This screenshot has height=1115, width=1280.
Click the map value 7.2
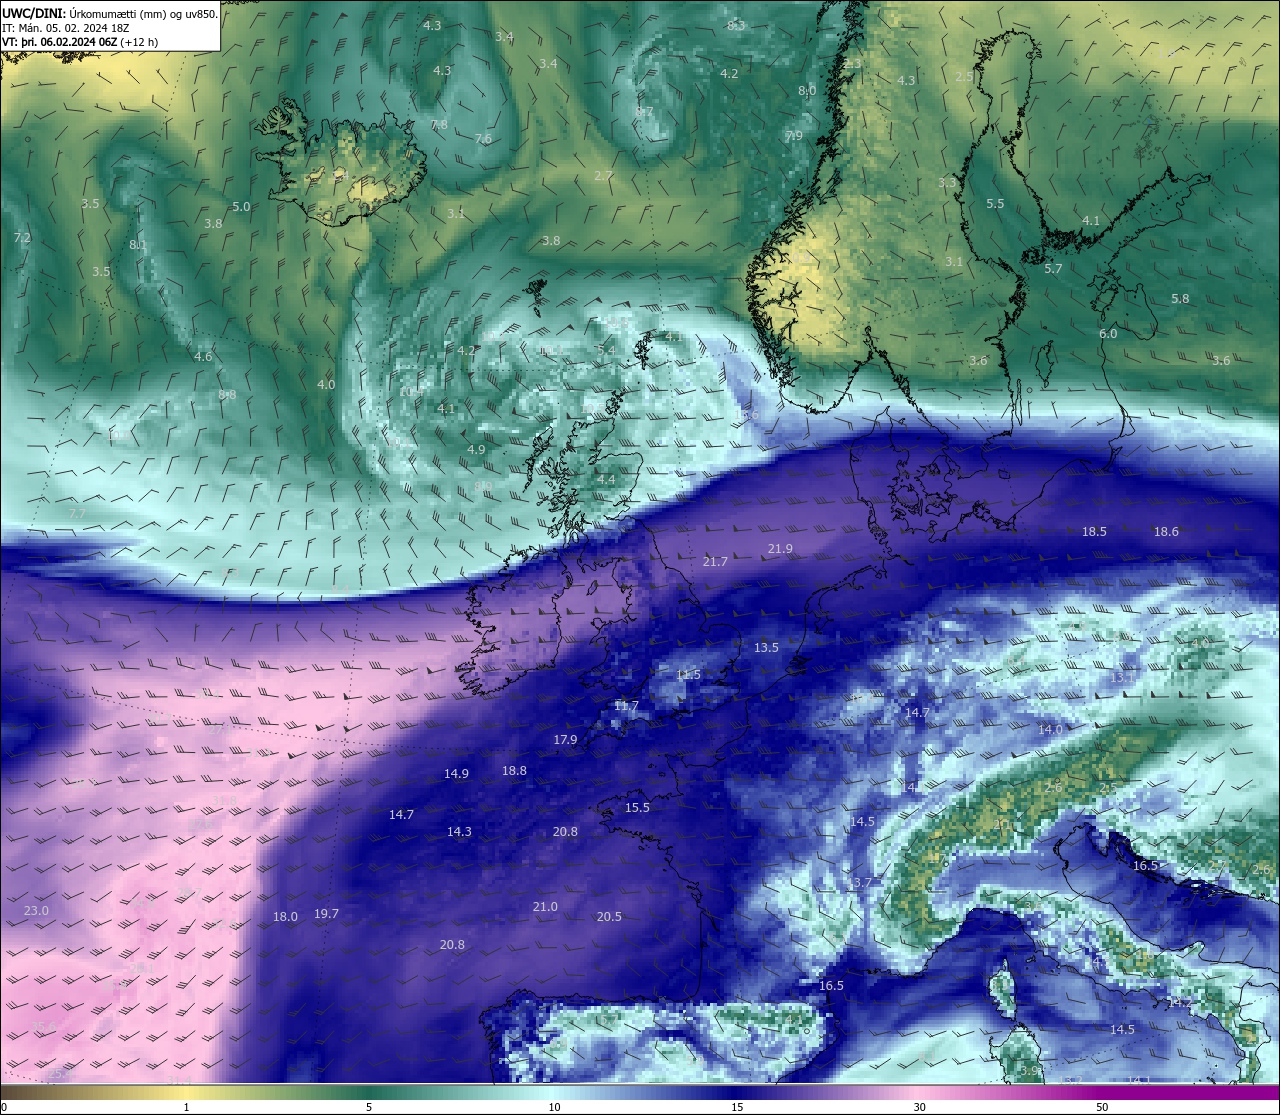pyautogui.click(x=22, y=237)
